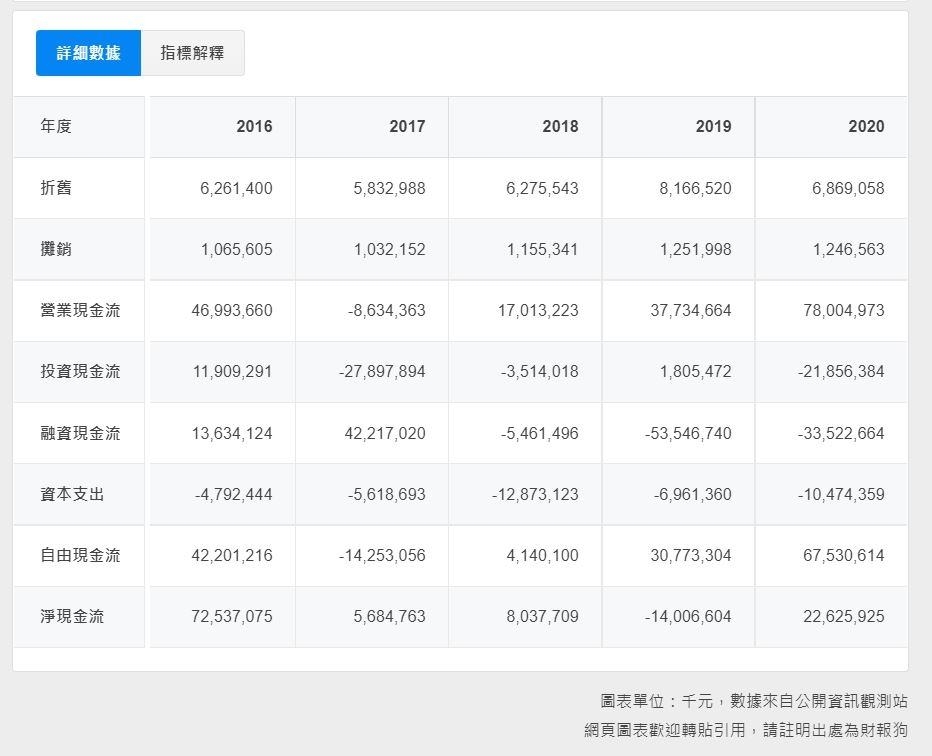Select the 融資現金流 row label
The height and width of the screenshot is (756, 932).
[80, 433]
